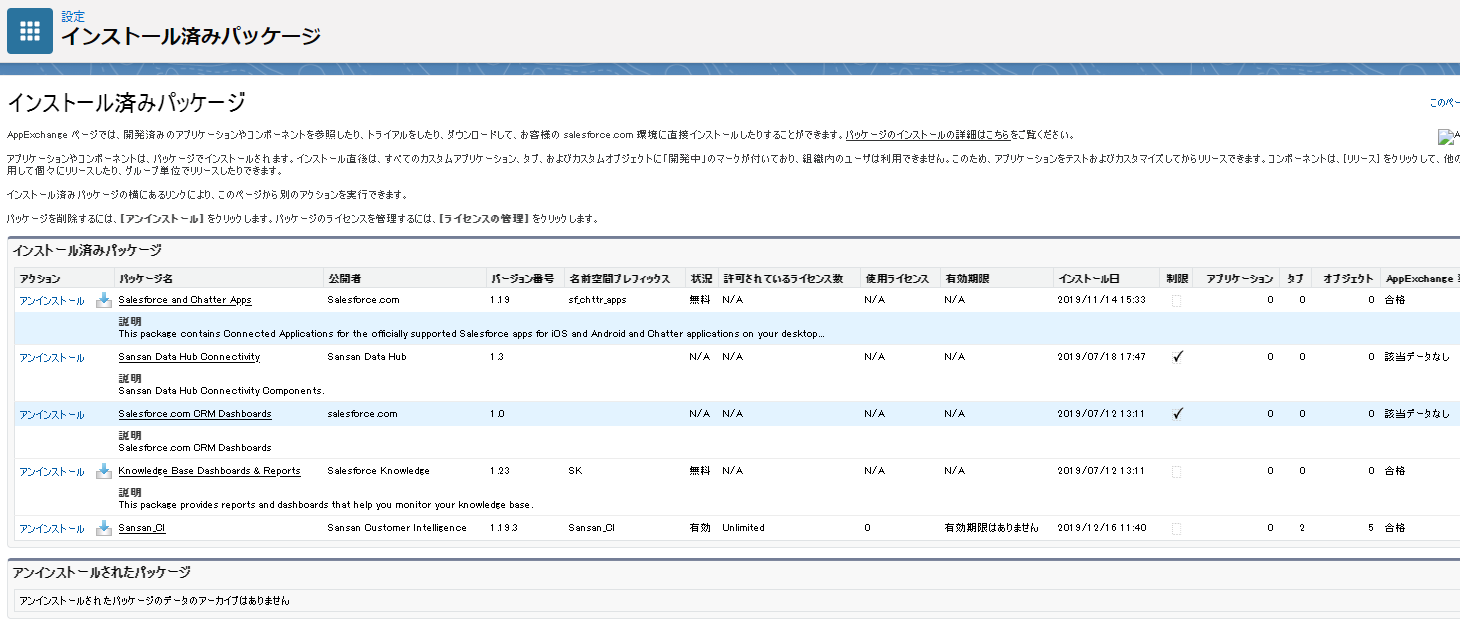Viewport: 1460px width, 622px height.
Task: Open the setup app launcher grid icon
Action: 30,30
